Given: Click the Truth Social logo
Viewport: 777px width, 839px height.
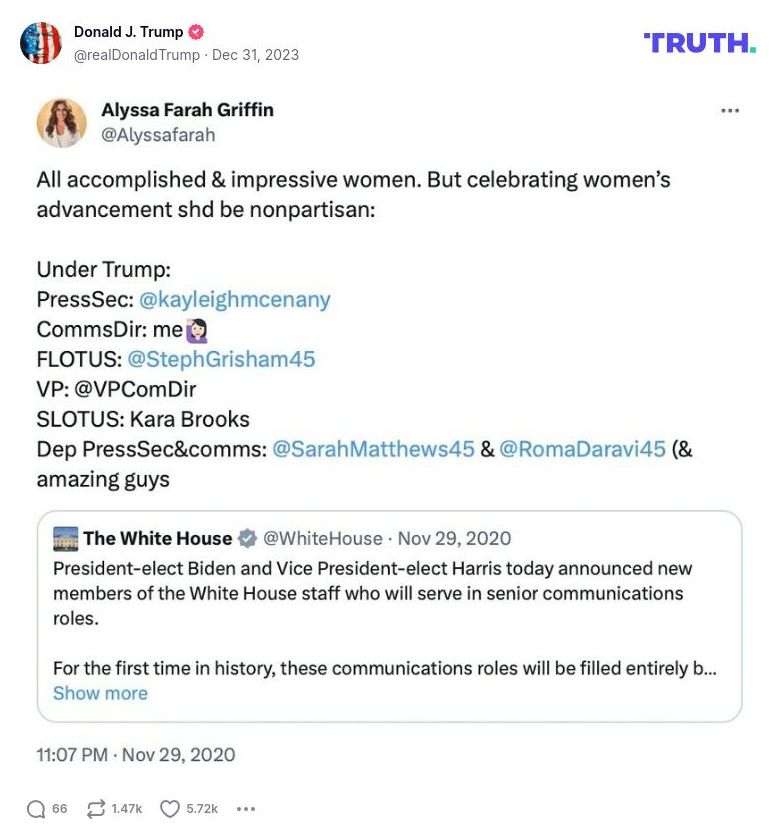Looking at the screenshot, I should [699, 42].
